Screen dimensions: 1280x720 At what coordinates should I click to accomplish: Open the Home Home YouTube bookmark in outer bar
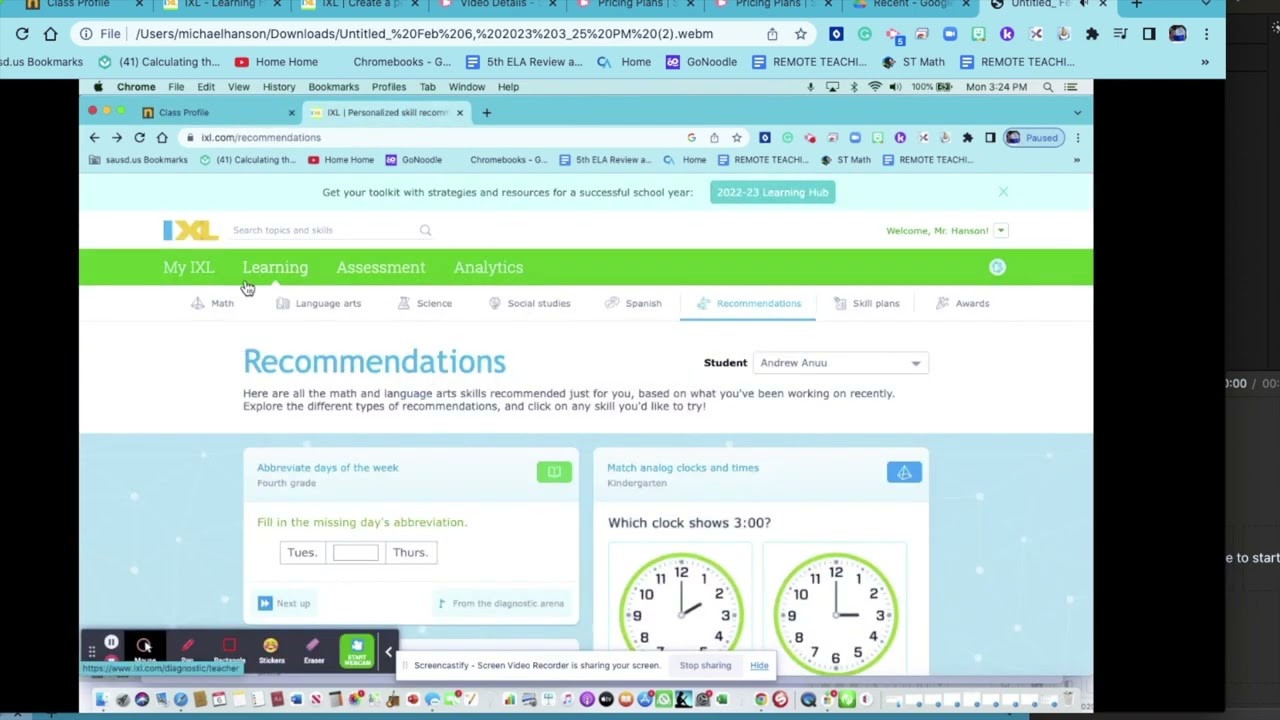[x=276, y=62]
